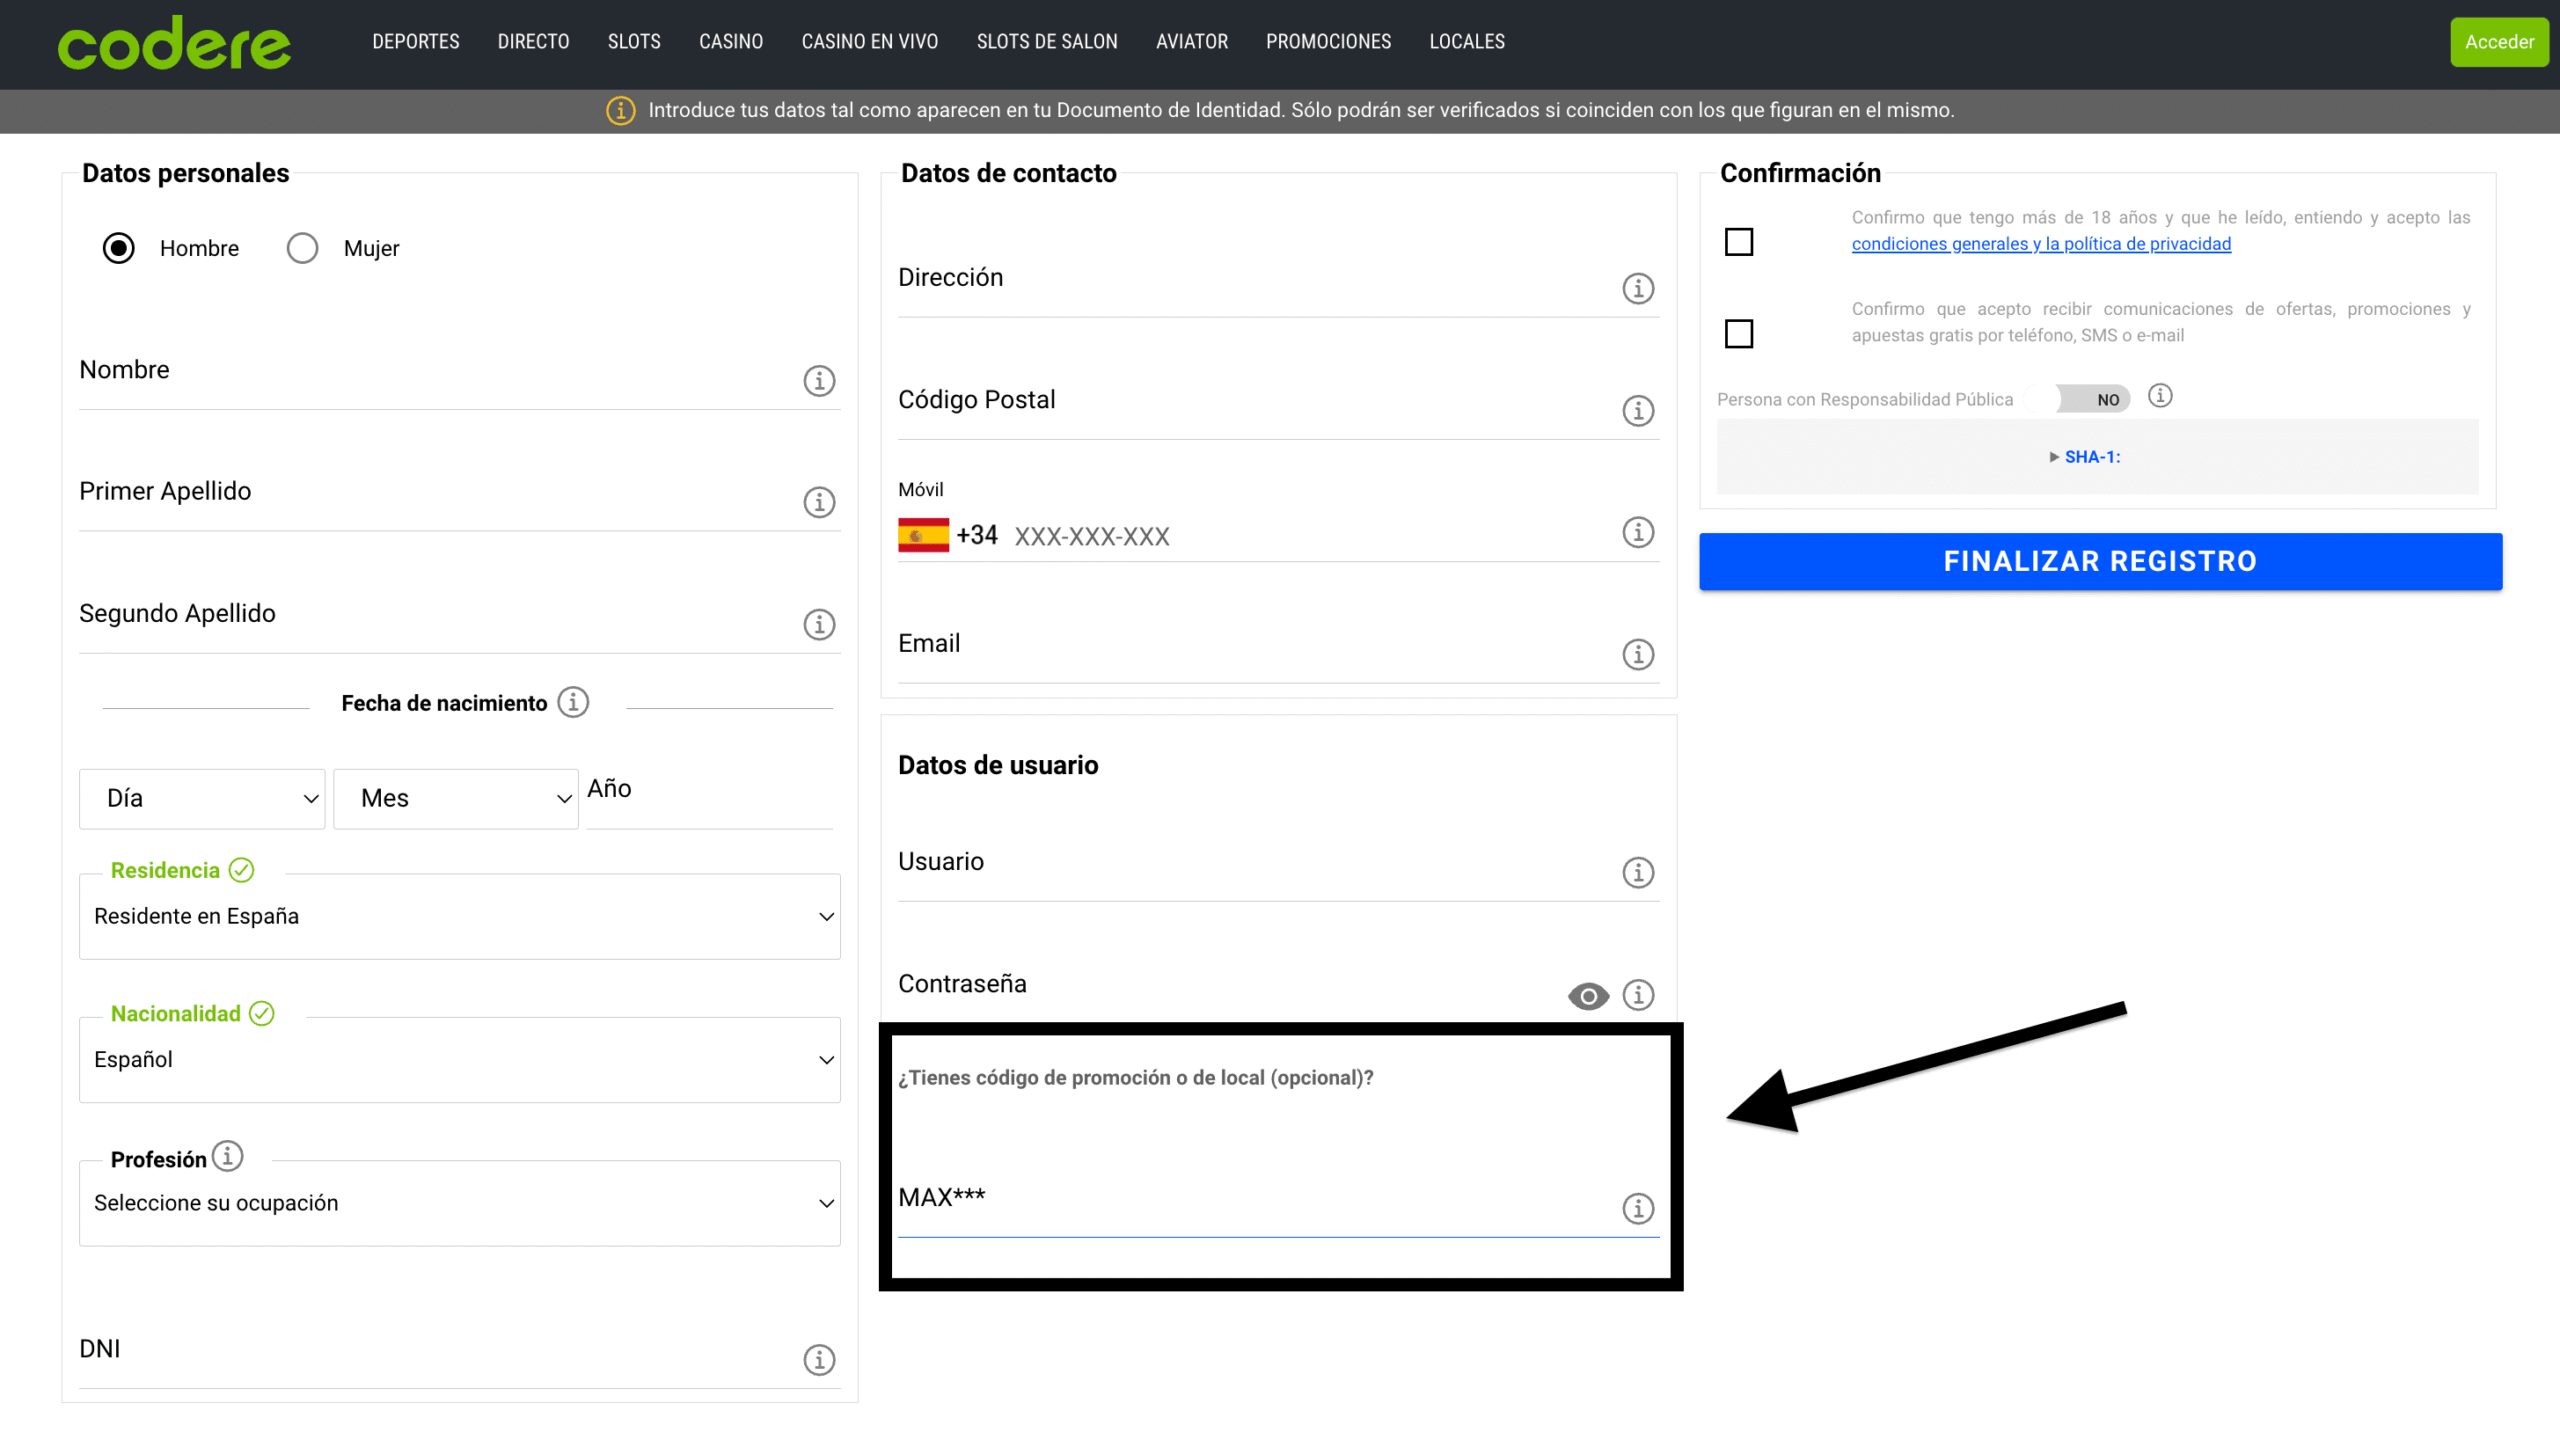Click the info icon by Persona con Responsabilidad Pública
Screen dimensions: 2560x1455
point(2160,396)
